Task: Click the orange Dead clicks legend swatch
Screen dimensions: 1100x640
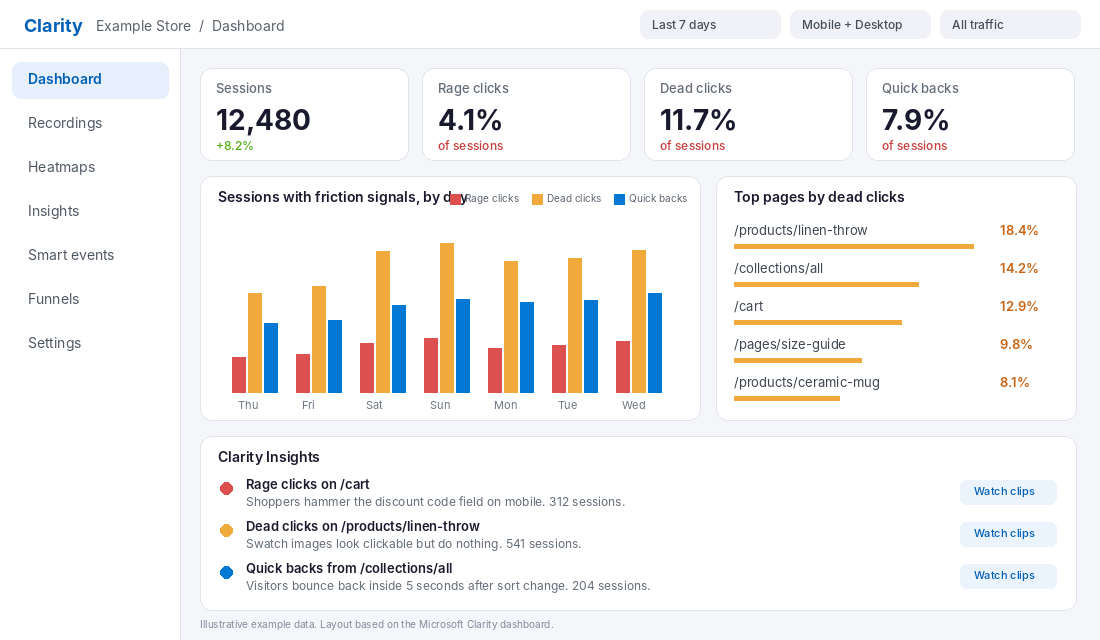Action: tap(537, 199)
